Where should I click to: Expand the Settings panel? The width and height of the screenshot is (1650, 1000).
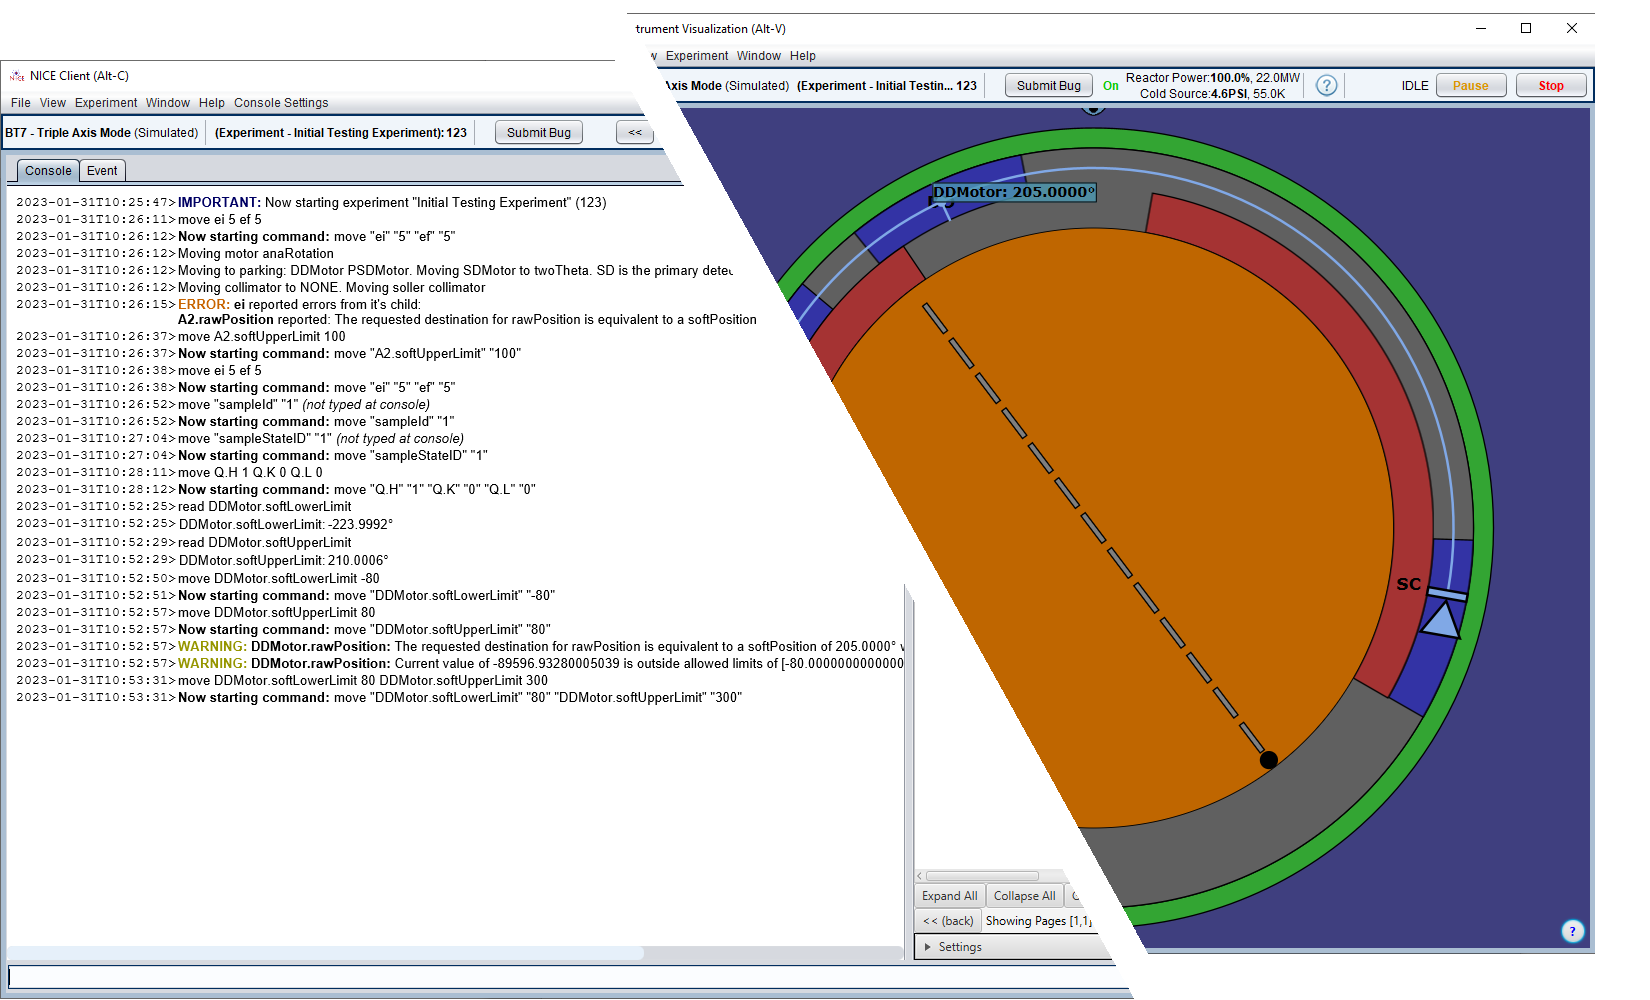(x=959, y=947)
